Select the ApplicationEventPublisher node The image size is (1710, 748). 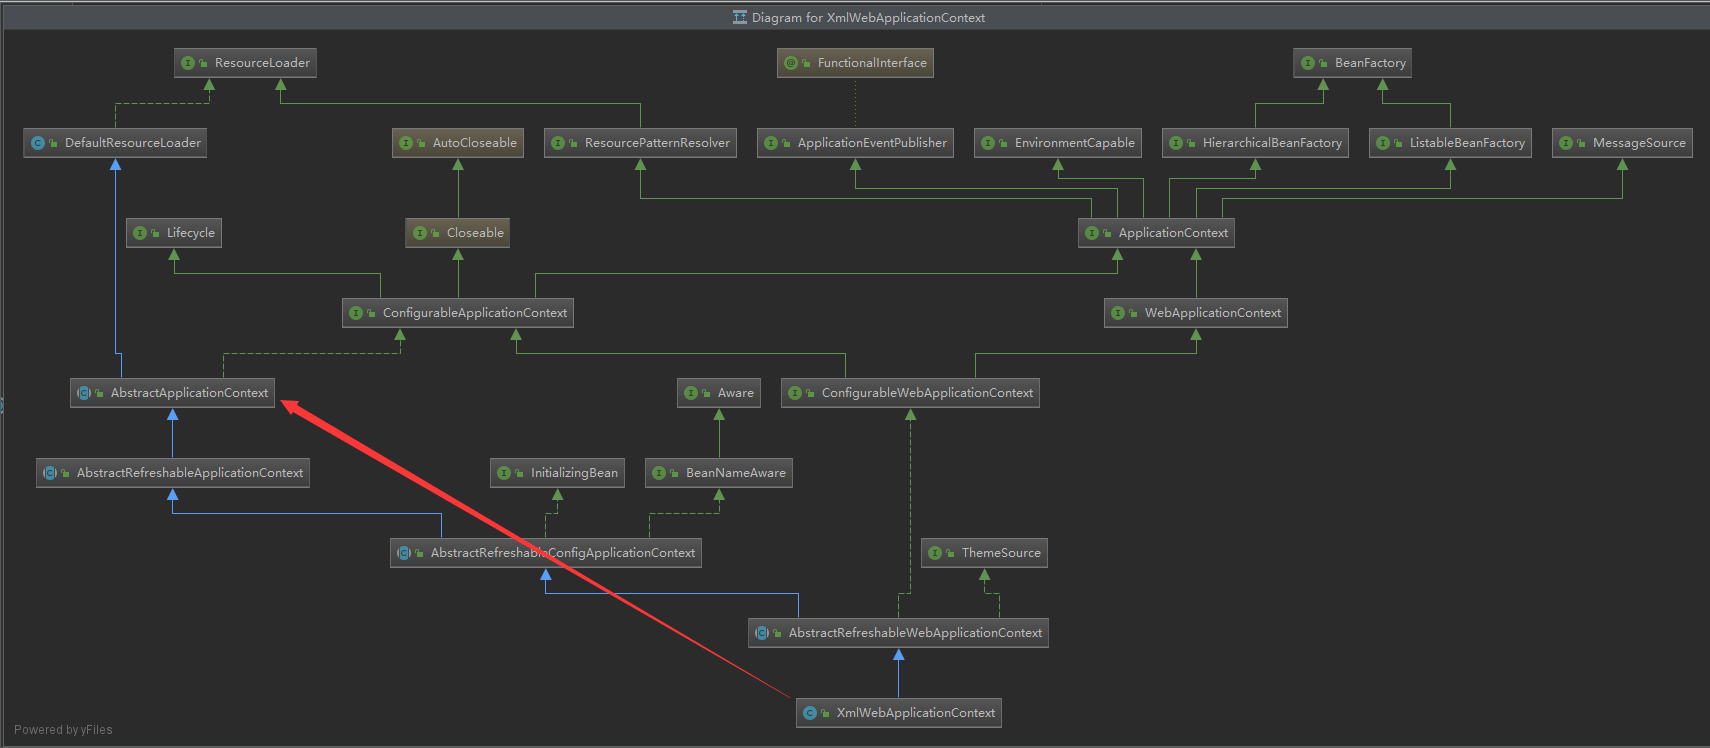point(855,143)
